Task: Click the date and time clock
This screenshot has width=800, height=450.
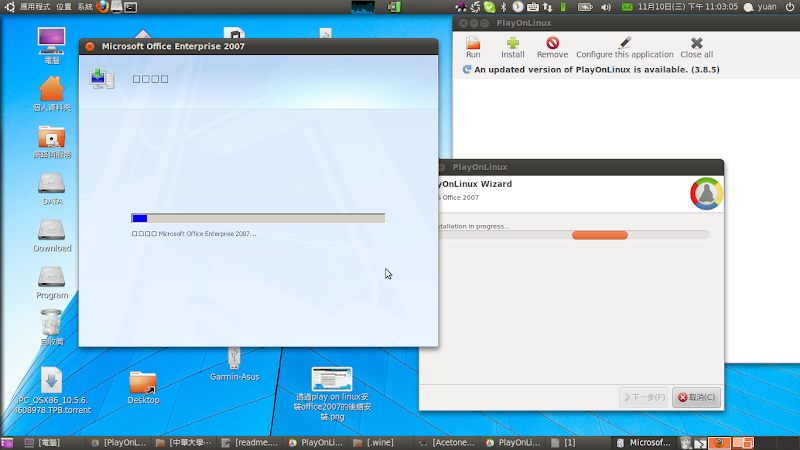Action: click(x=688, y=7)
